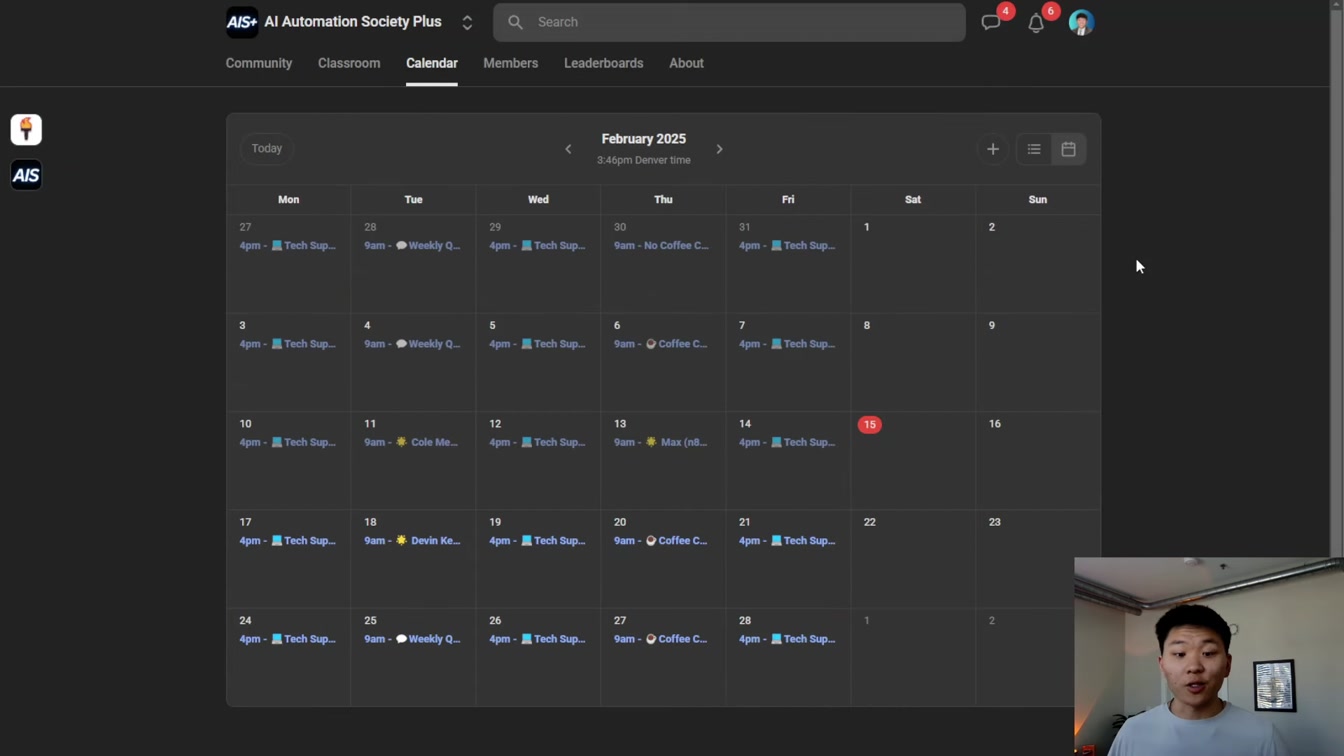The width and height of the screenshot is (1344, 756).
Task: Switch to list view
Action: click(x=1034, y=149)
